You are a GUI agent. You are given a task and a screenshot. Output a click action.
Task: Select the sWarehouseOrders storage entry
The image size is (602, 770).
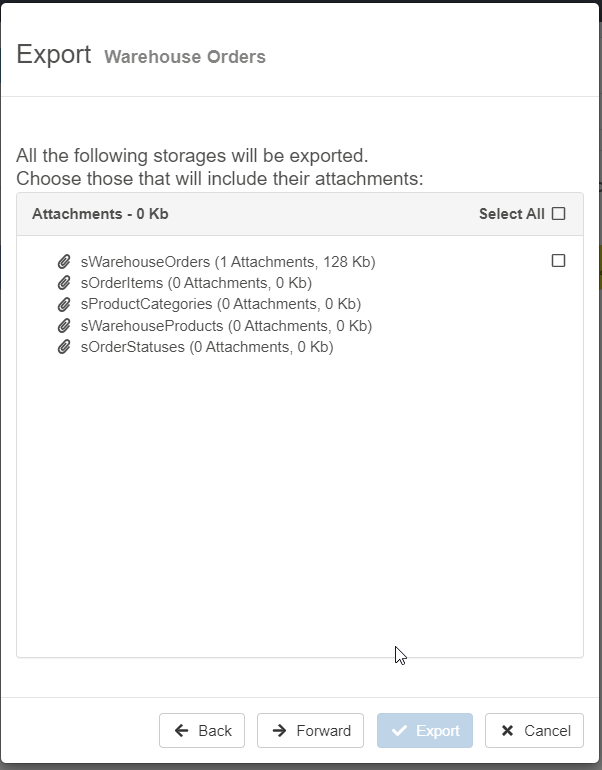[227, 262]
